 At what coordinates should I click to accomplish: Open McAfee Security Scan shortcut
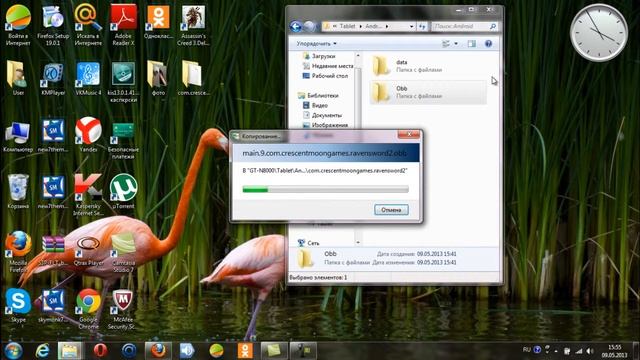pos(123,309)
